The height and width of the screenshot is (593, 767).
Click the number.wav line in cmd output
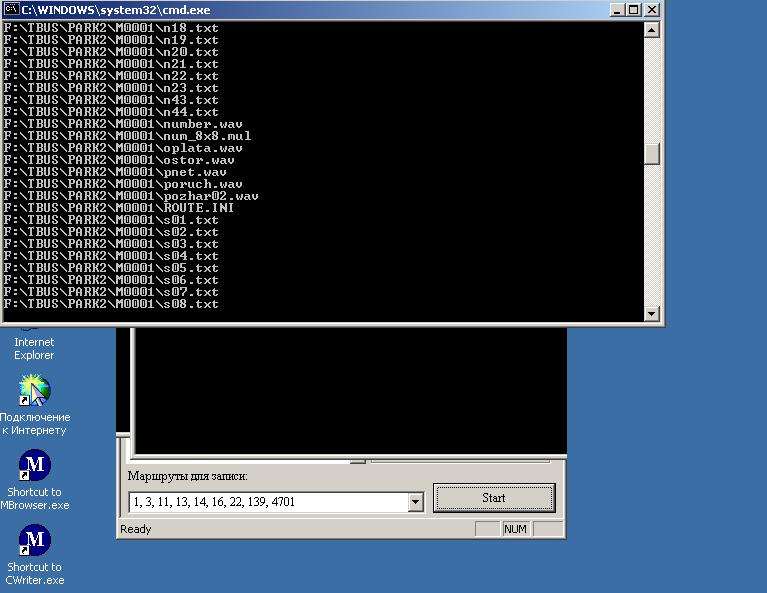[123, 124]
